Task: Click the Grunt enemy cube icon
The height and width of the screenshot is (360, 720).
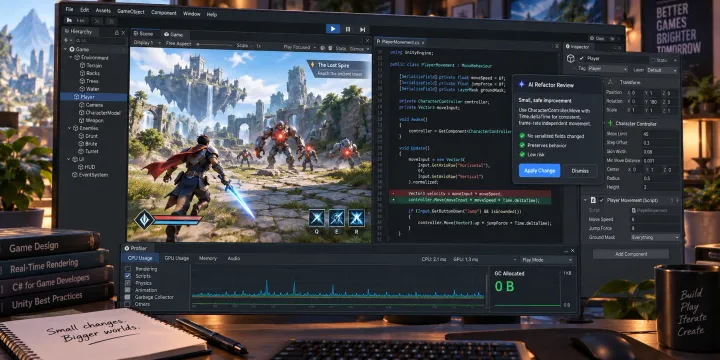Action: [82, 136]
